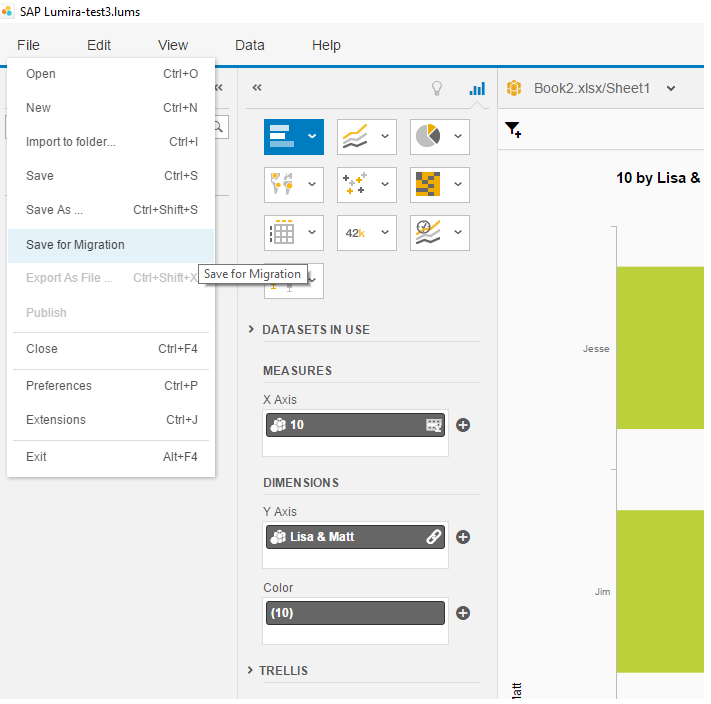Open the File menu
The image size is (711, 704).
pos(28,45)
